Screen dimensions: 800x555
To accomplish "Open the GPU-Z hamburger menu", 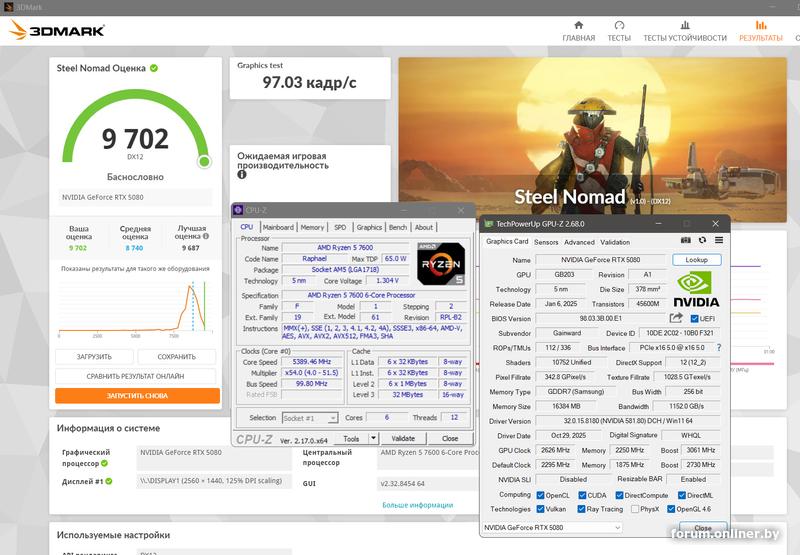I will point(719,240).
